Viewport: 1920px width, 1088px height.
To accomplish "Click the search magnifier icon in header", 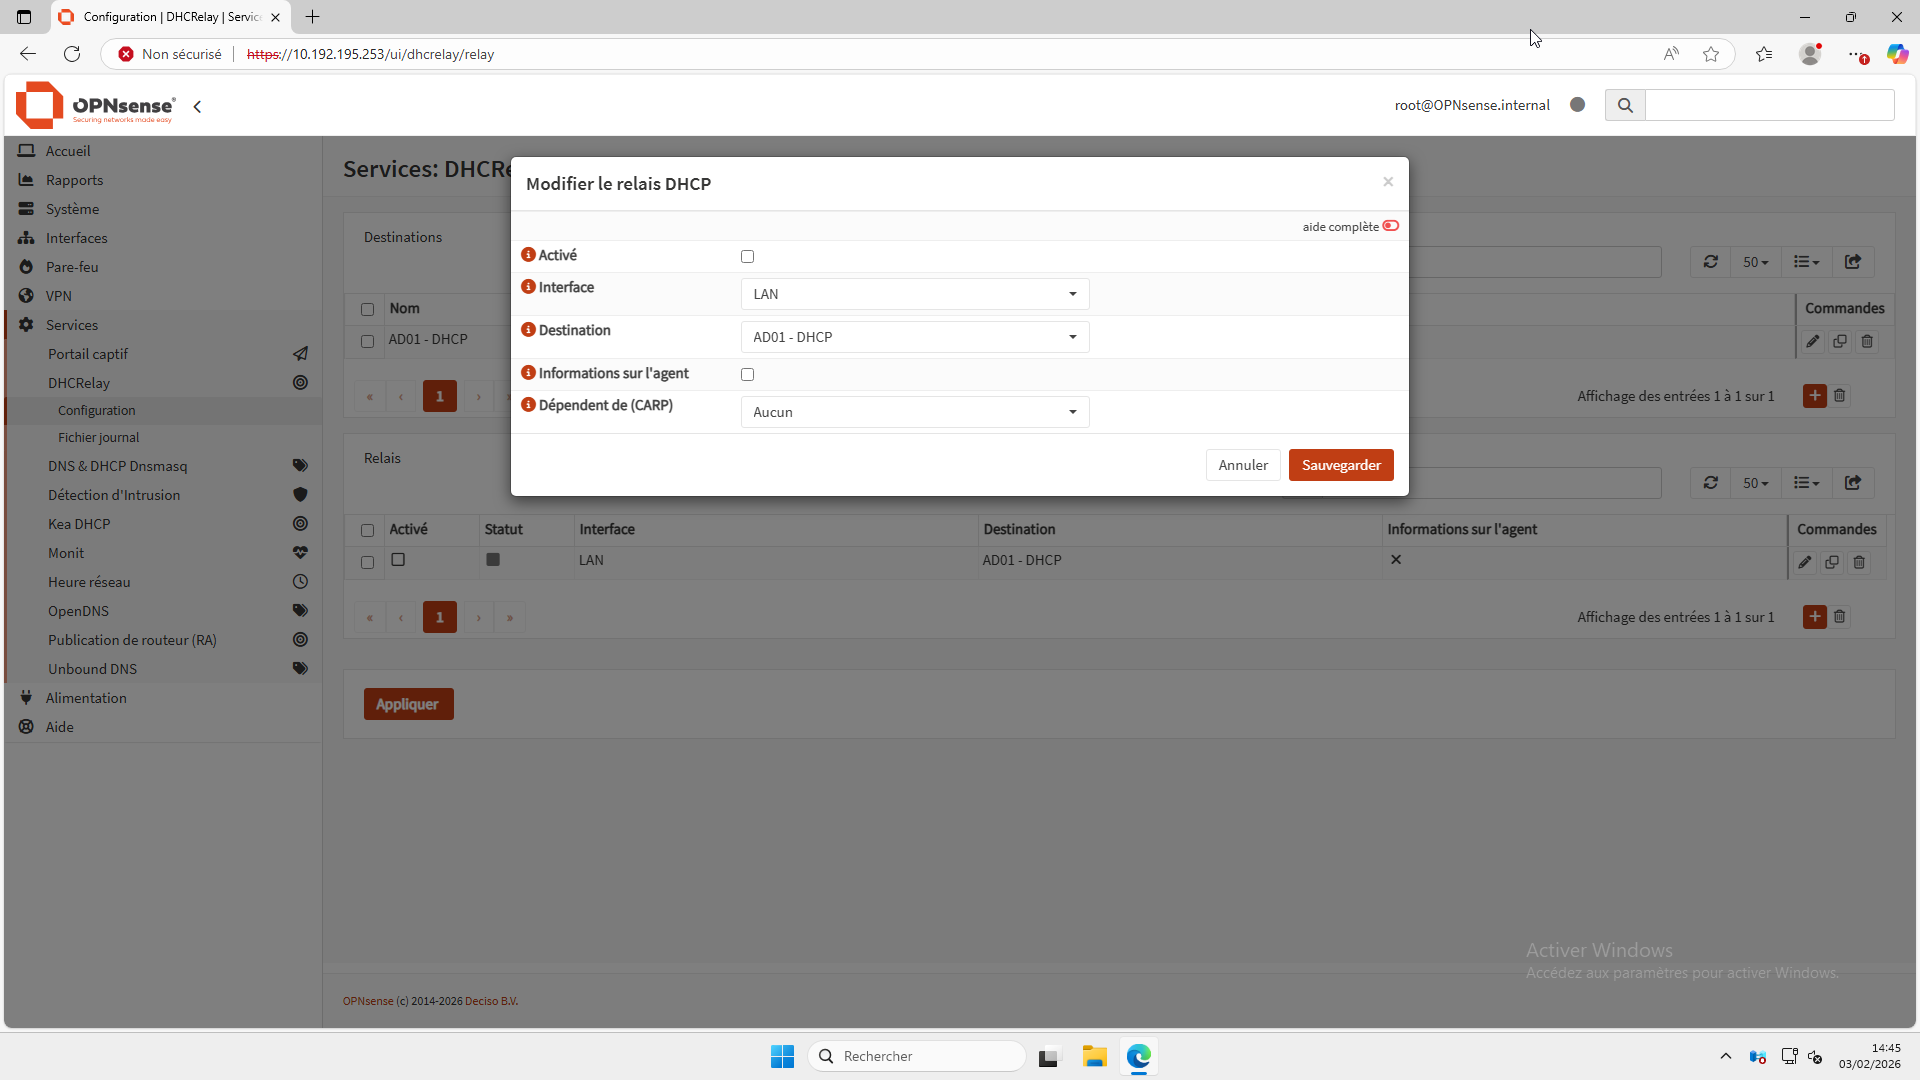I will [x=1625, y=105].
